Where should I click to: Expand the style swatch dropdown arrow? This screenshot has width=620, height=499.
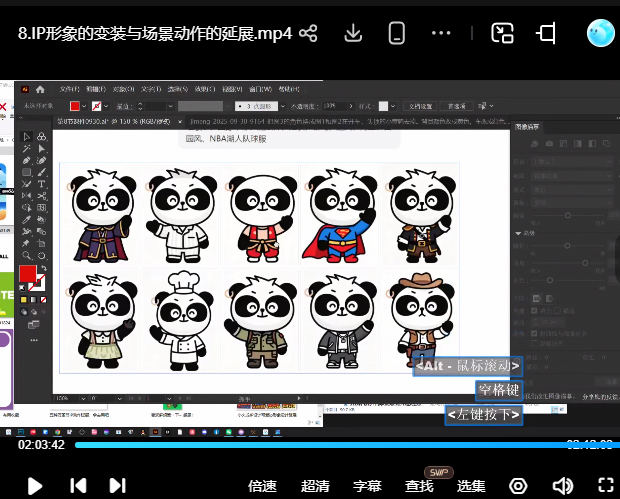coord(393,106)
